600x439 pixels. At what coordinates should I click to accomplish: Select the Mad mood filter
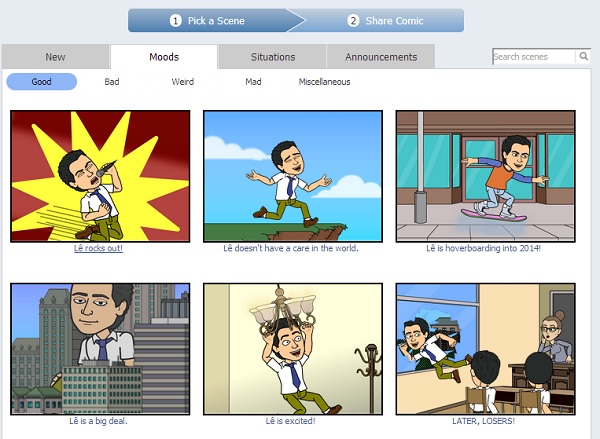click(253, 82)
